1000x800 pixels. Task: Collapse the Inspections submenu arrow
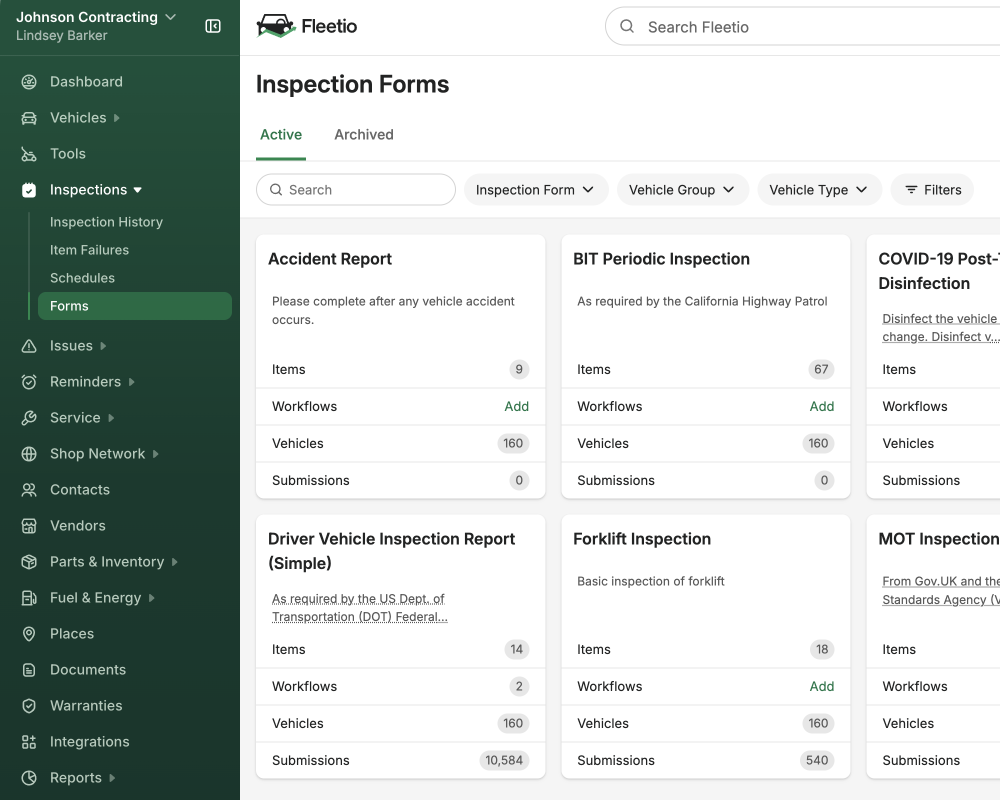138,190
